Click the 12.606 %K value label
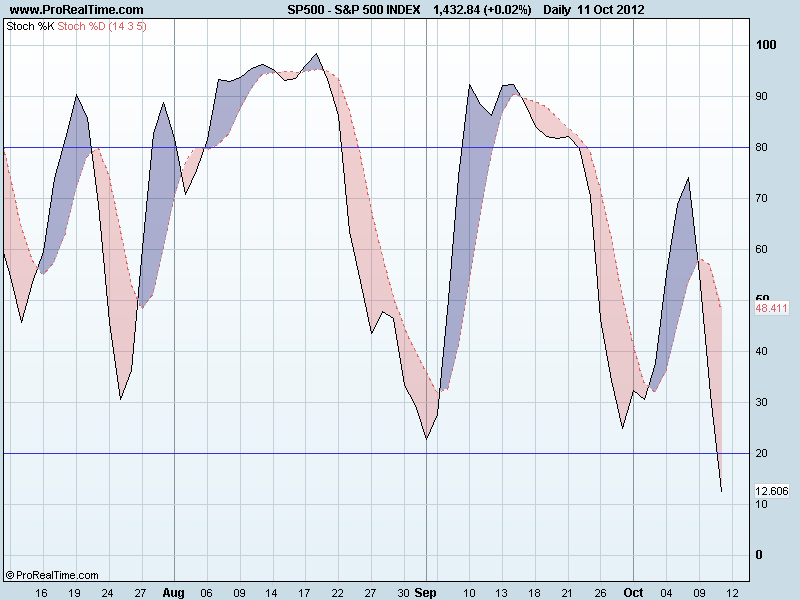This screenshot has height=600, width=800. pyautogui.click(x=771, y=491)
